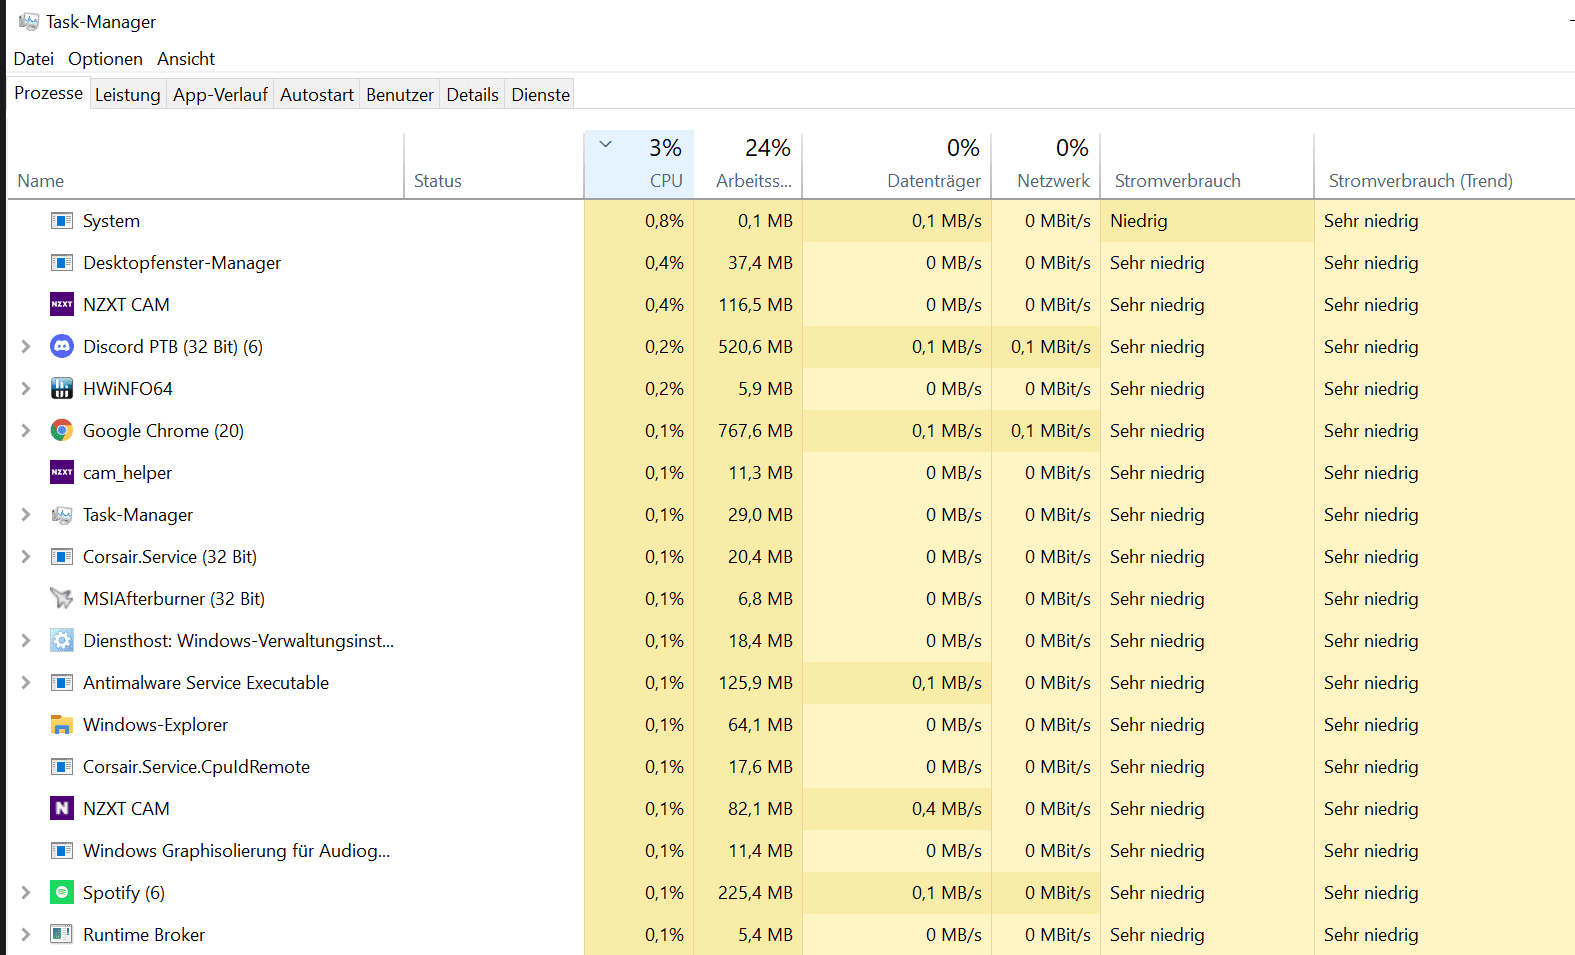The image size is (1575, 955).
Task: Click the 520,6 MB memory value
Action: pos(755,347)
